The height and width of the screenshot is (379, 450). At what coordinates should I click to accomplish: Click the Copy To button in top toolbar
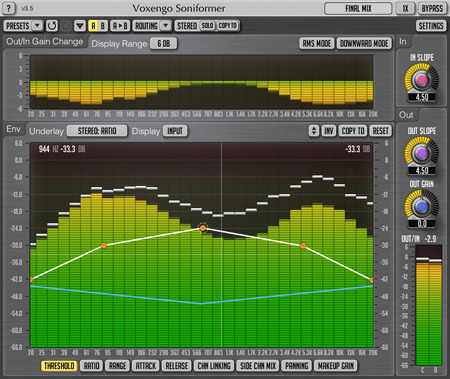point(228,26)
